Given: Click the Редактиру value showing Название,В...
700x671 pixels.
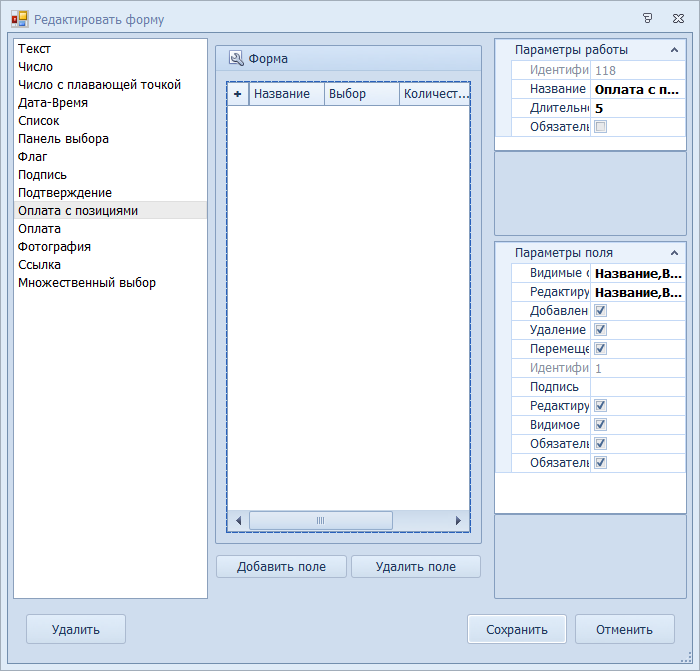Looking at the screenshot, I should (638, 292).
